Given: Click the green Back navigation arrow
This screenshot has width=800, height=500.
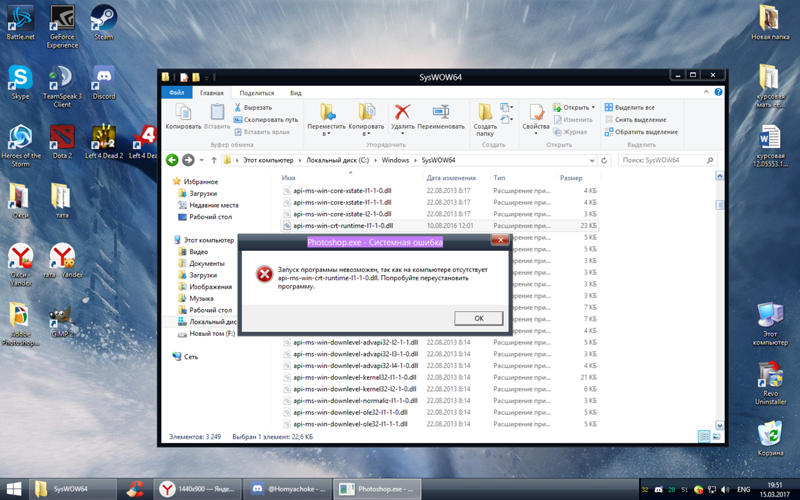Looking at the screenshot, I should pyautogui.click(x=172, y=160).
